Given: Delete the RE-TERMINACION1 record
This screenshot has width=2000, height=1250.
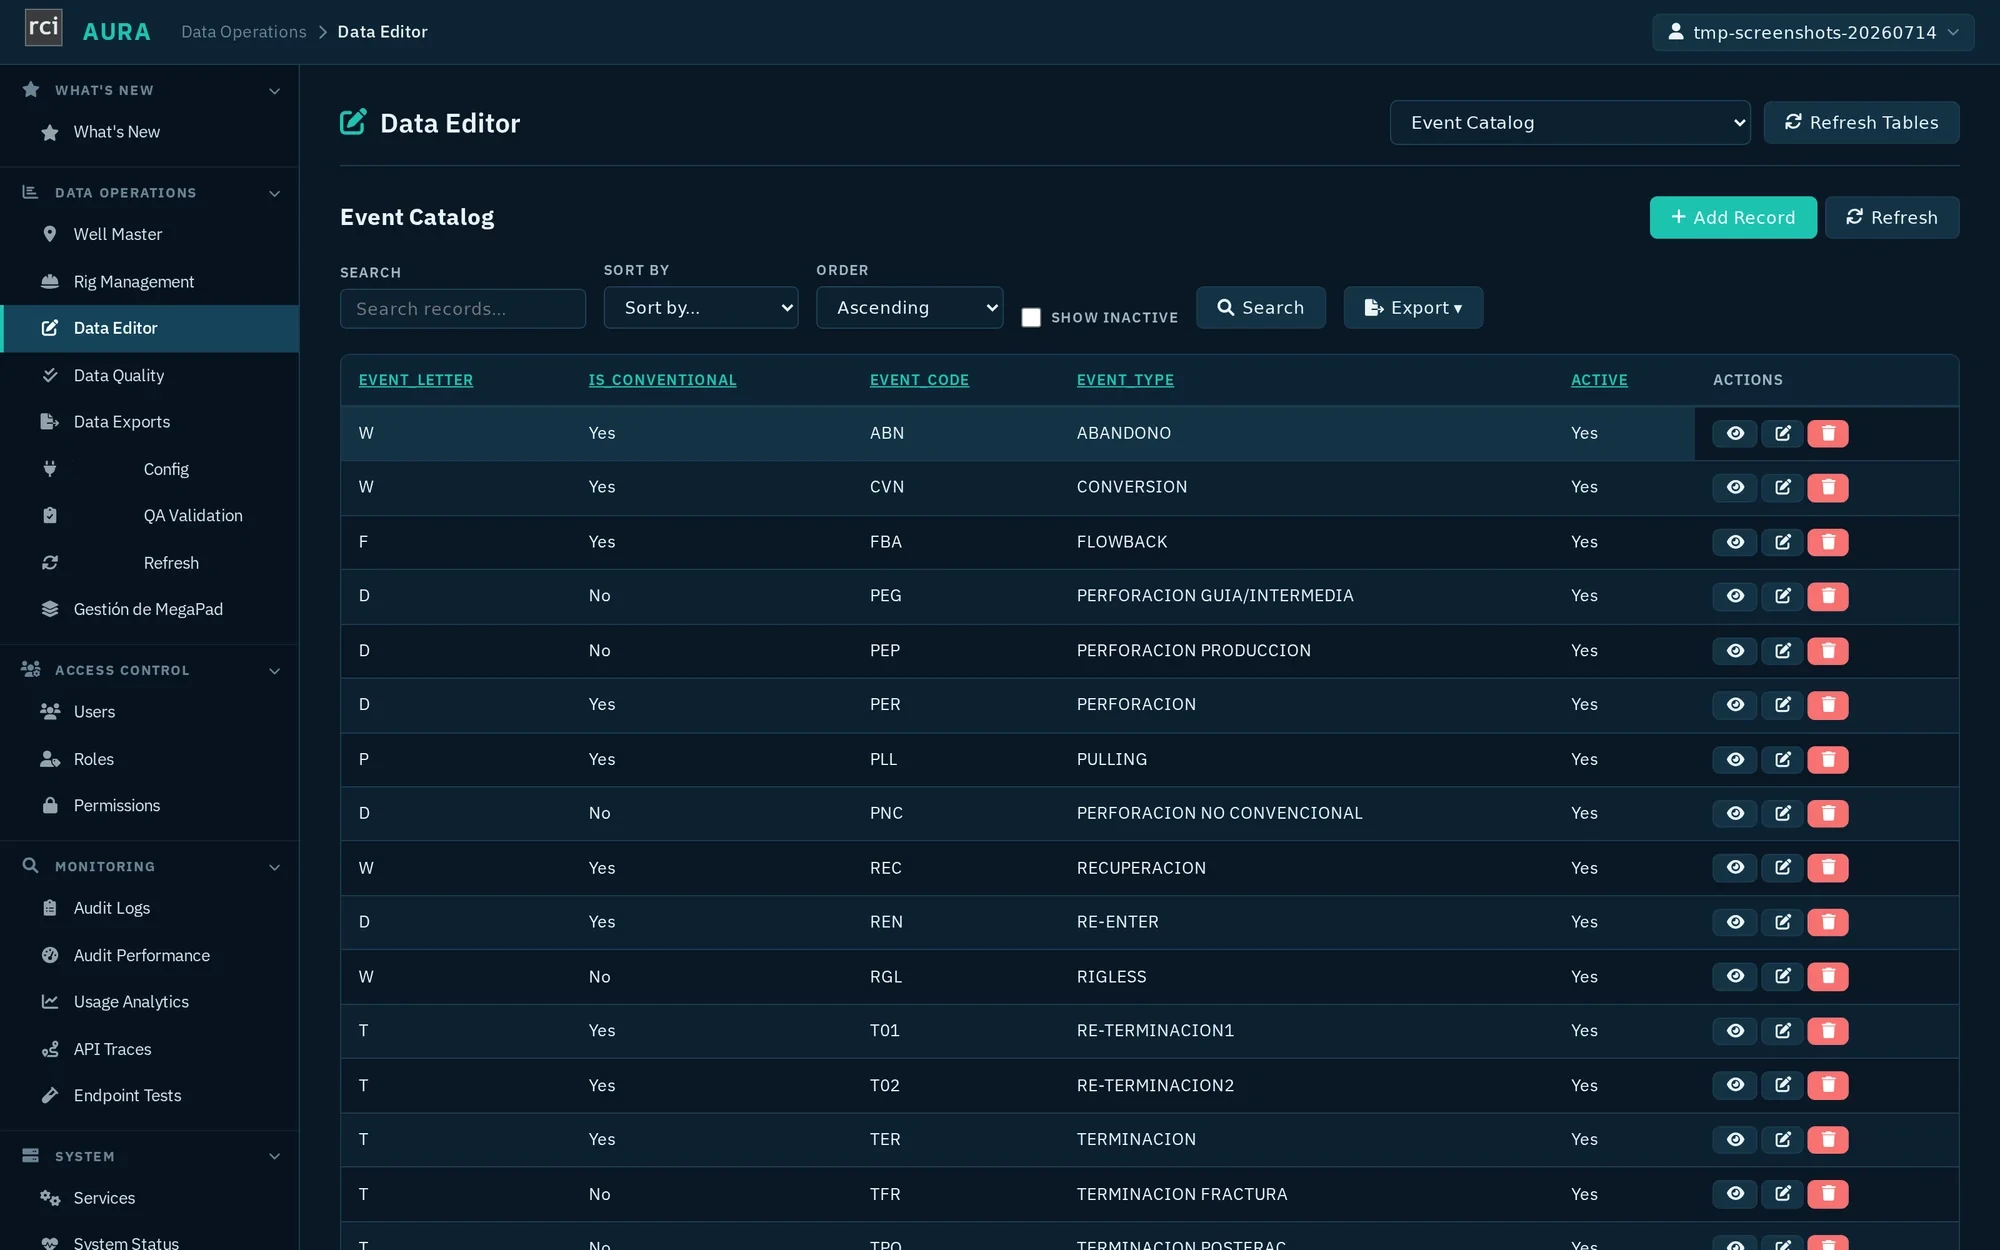Looking at the screenshot, I should [x=1828, y=1031].
